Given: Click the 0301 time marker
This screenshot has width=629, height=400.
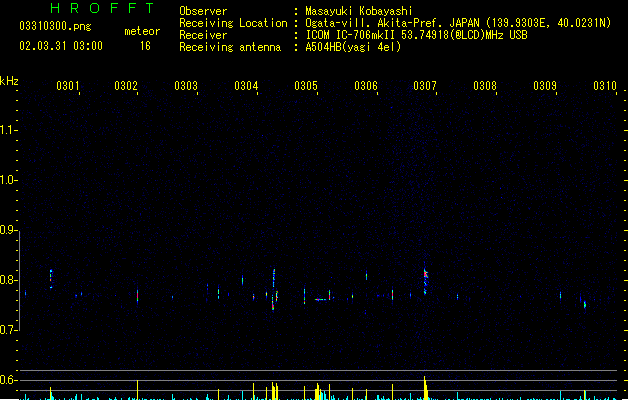Looking at the screenshot, I should coord(68,86).
